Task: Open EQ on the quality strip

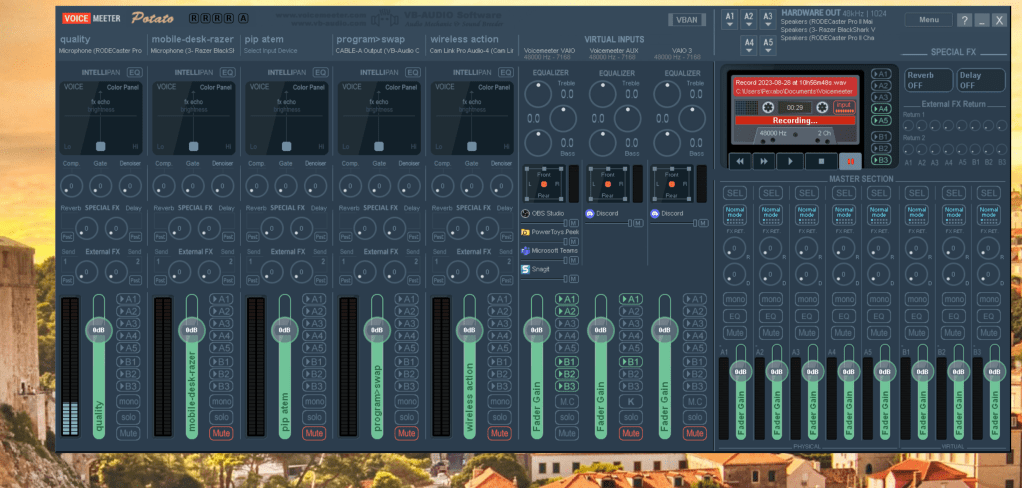Action: (134, 72)
